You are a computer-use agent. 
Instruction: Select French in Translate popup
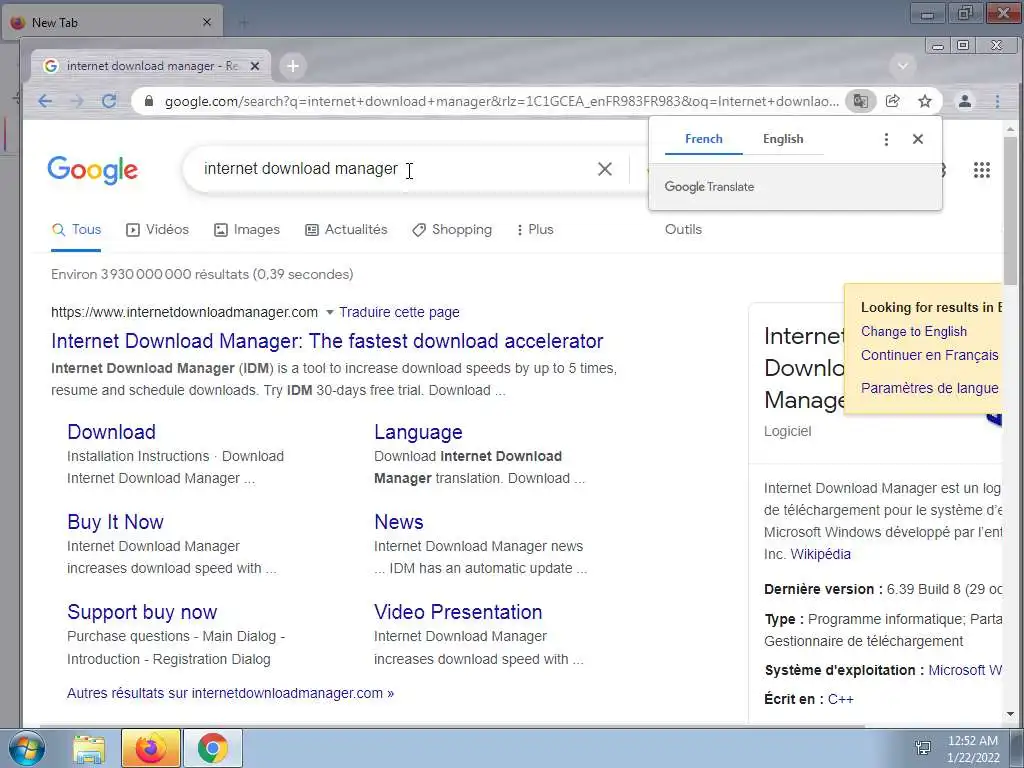(703, 139)
